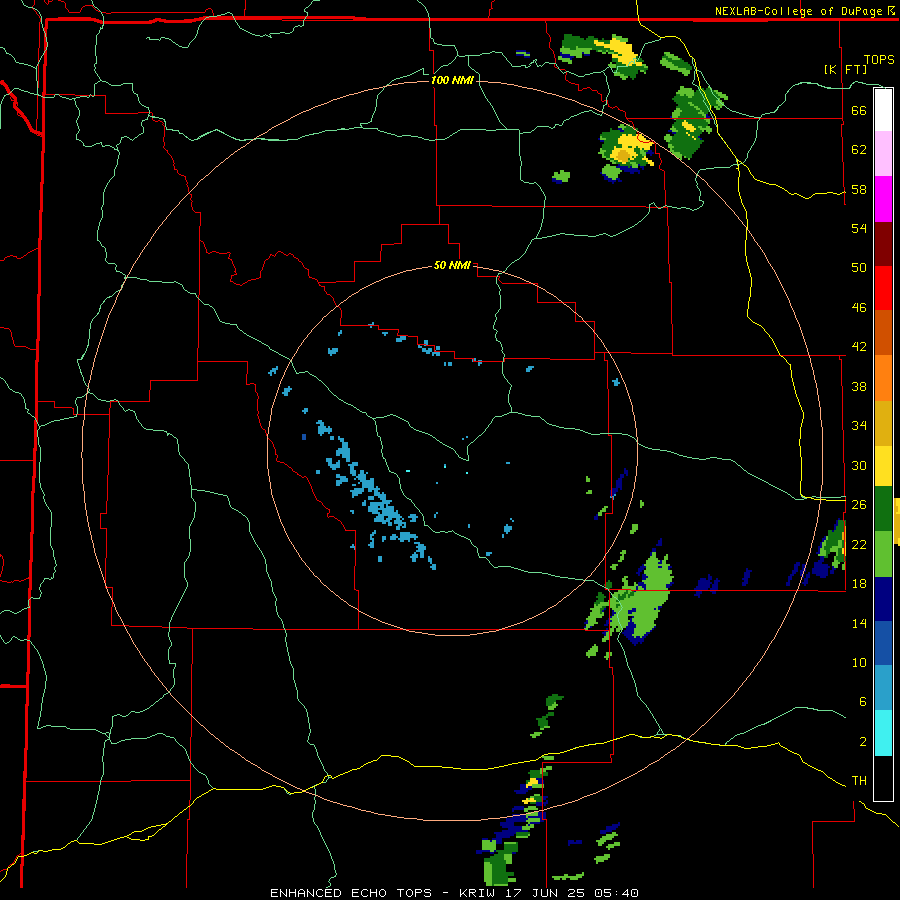The width and height of the screenshot is (900, 900).
Task: Click the TOPS legend title
Action: [x=879, y=59]
